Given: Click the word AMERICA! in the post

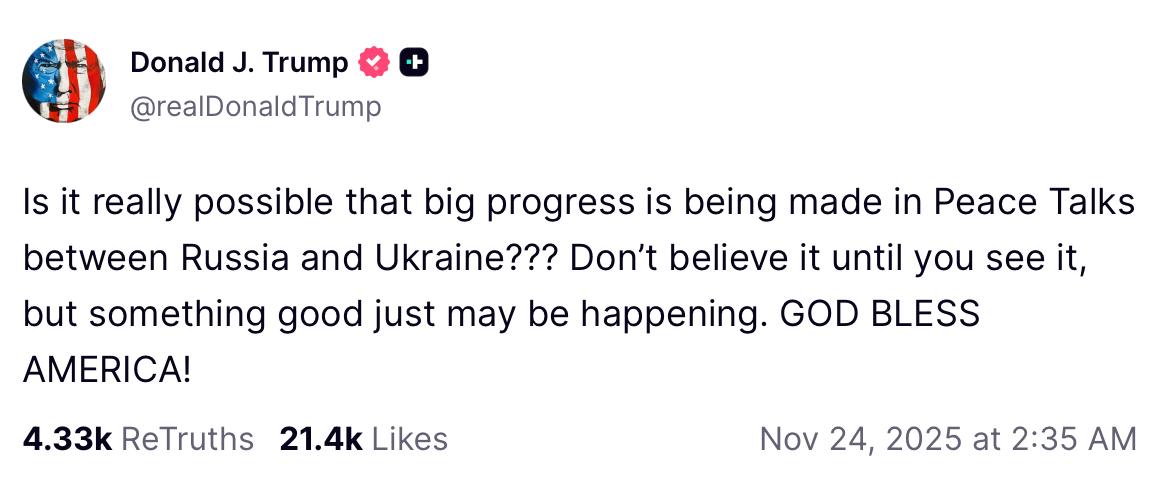Looking at the screenshot, I should [x=106, y=370].
